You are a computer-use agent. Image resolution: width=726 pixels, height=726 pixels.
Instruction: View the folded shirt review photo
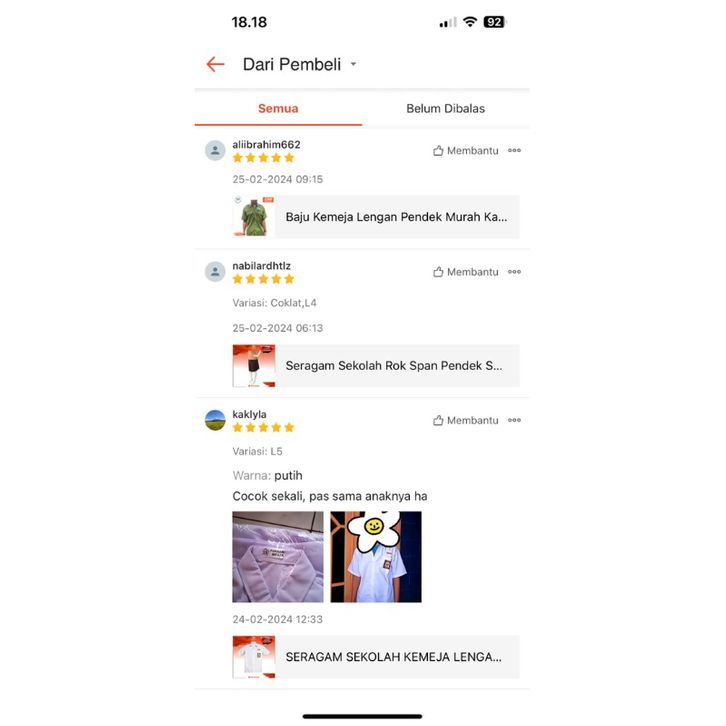pyautogui.click(x=278, y=557)
